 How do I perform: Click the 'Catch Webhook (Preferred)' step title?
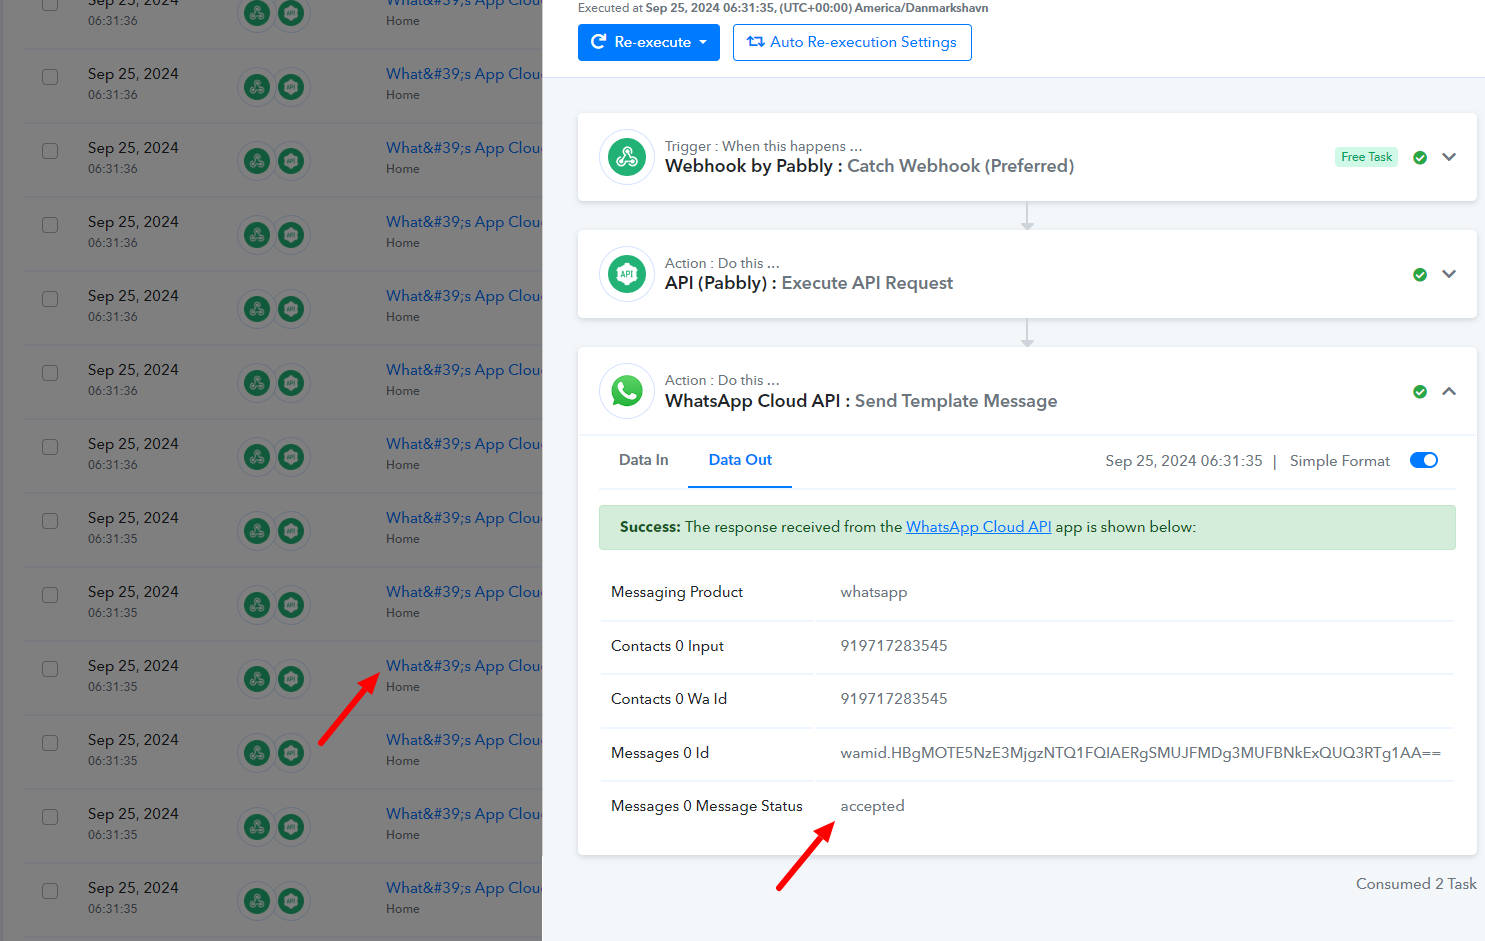coord(961,166)
